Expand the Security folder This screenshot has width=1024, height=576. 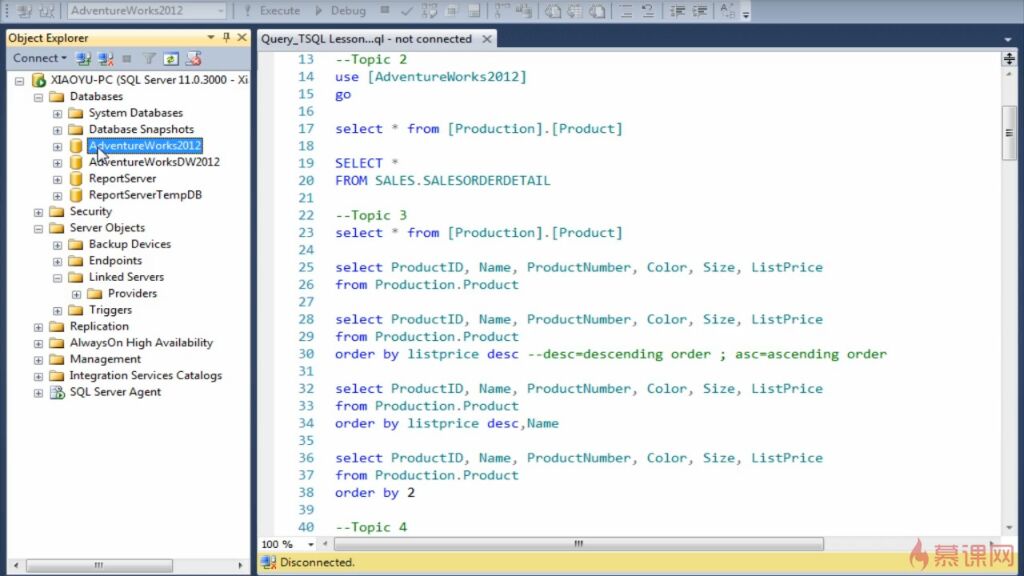point(39,212)
